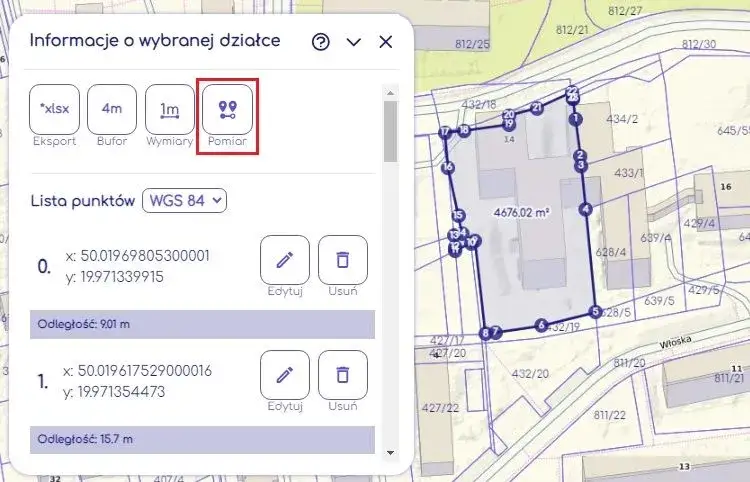Click the scrollbar down arrow

390,452
